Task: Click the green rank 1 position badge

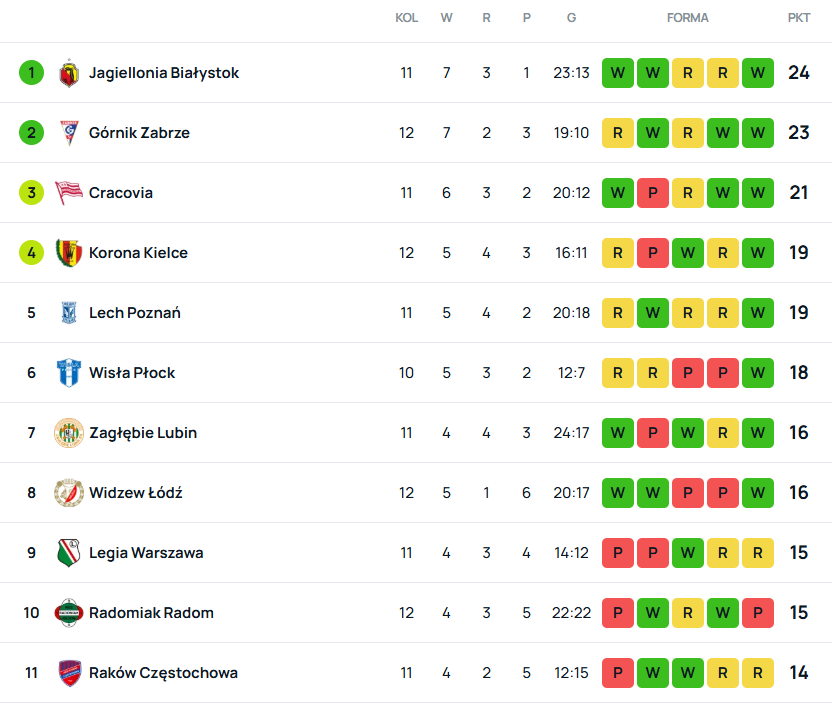Action: coord(31,73)
